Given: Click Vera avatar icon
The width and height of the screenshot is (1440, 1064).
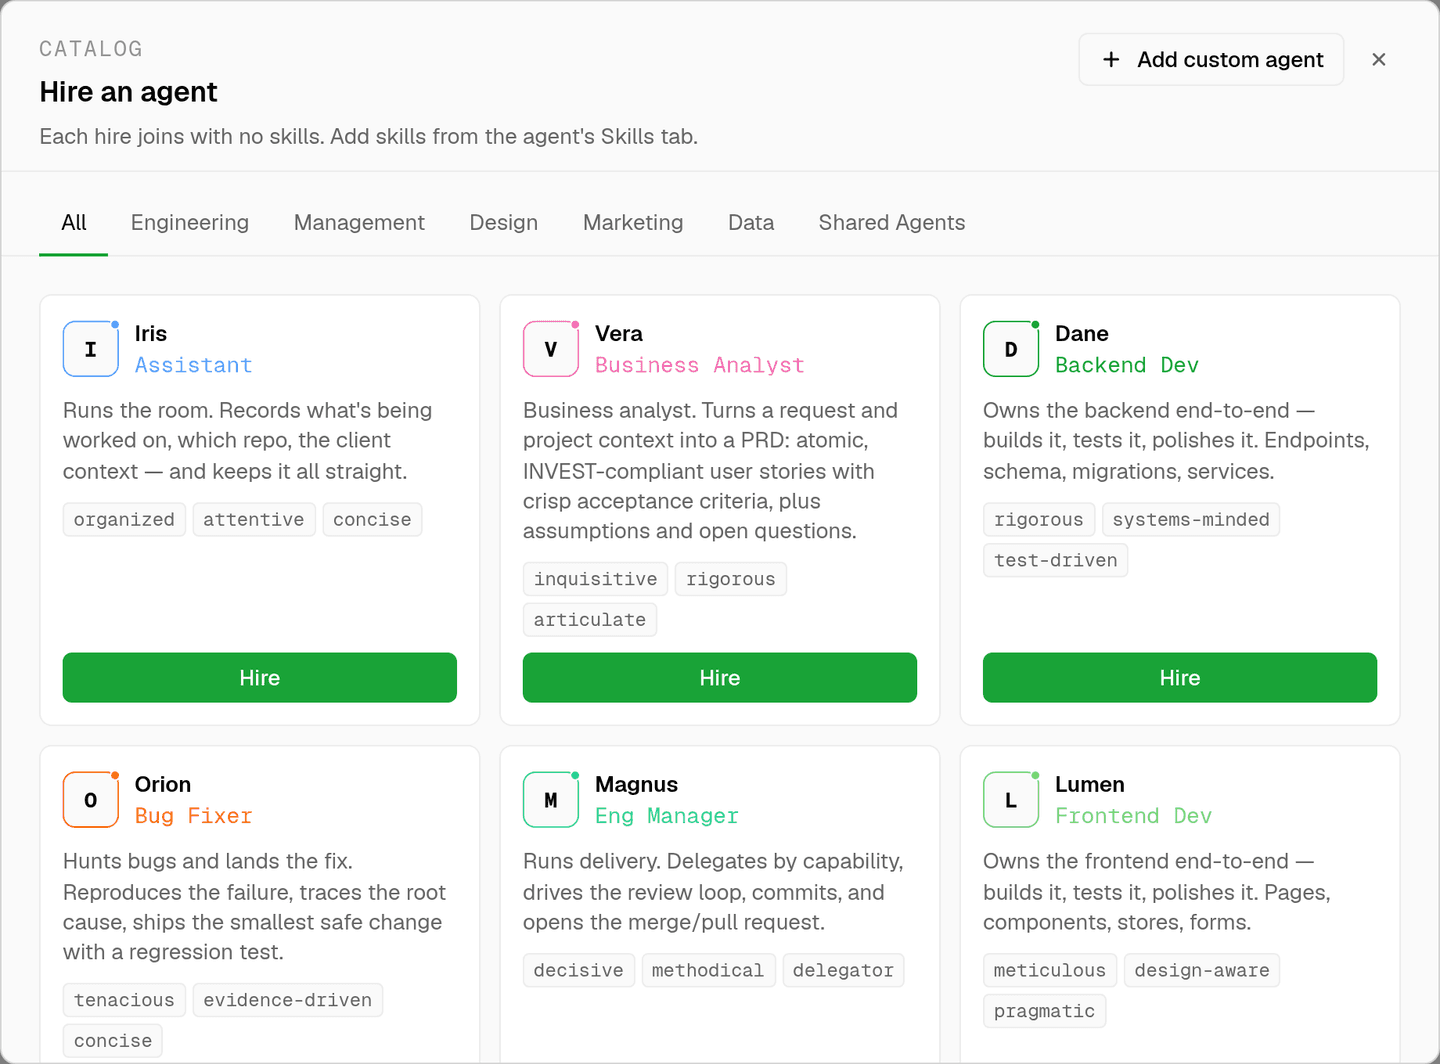Looking at the screenshot, I should pos(551,349).
